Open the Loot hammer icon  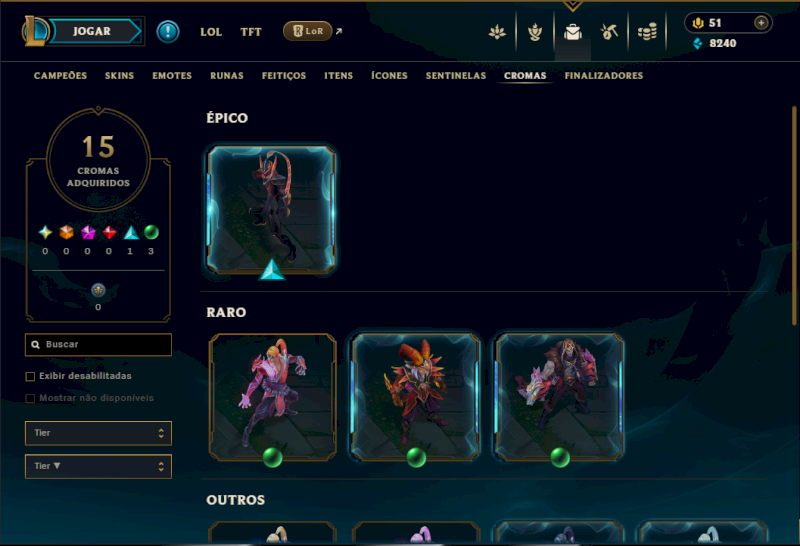pyautogui.click(x=609, y=32)
